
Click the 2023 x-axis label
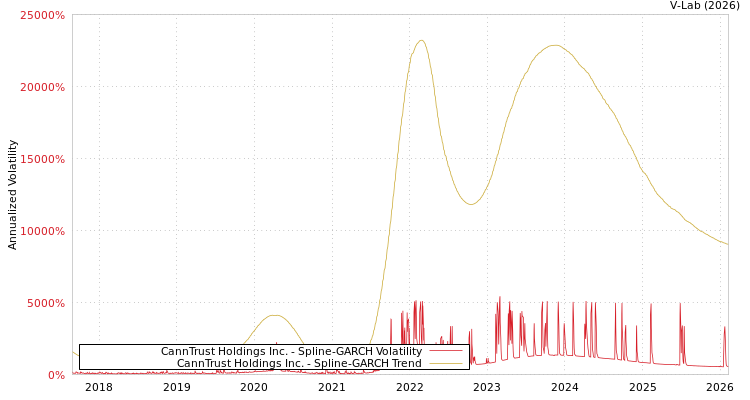[x=487, y=387]
